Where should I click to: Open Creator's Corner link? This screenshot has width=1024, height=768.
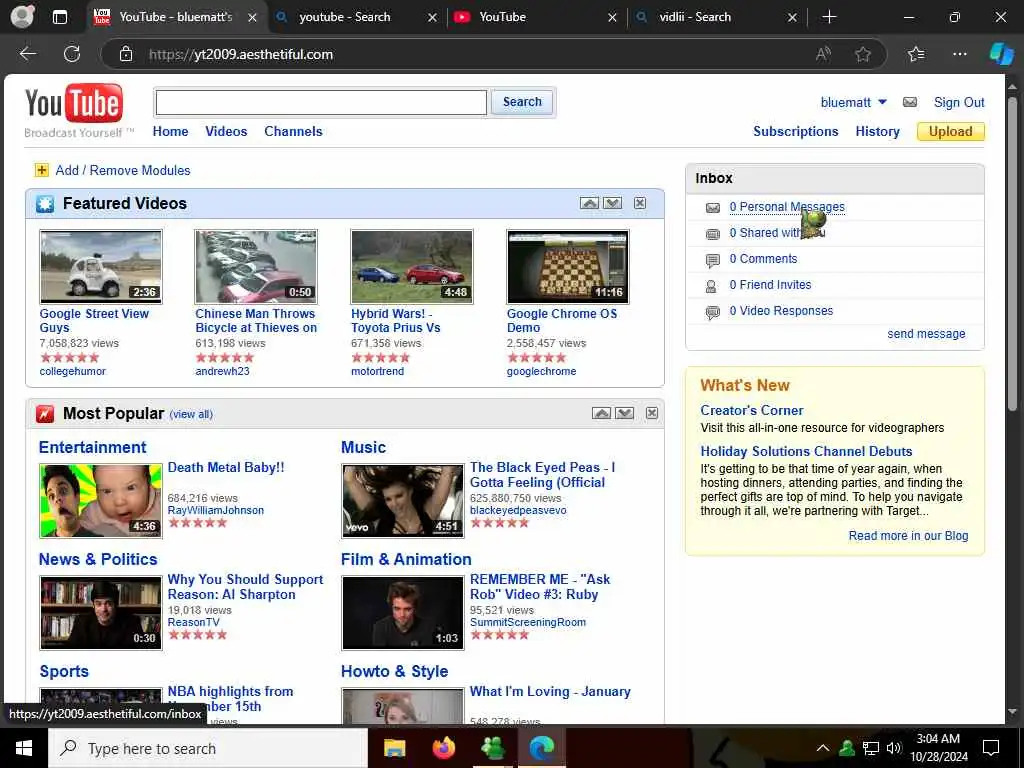[752, 410]
